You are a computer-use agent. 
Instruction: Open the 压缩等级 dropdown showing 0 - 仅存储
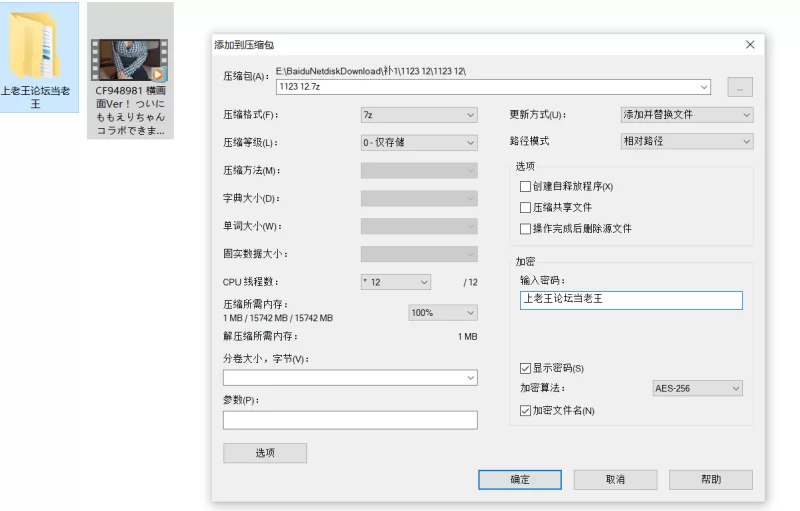[419, 142]
